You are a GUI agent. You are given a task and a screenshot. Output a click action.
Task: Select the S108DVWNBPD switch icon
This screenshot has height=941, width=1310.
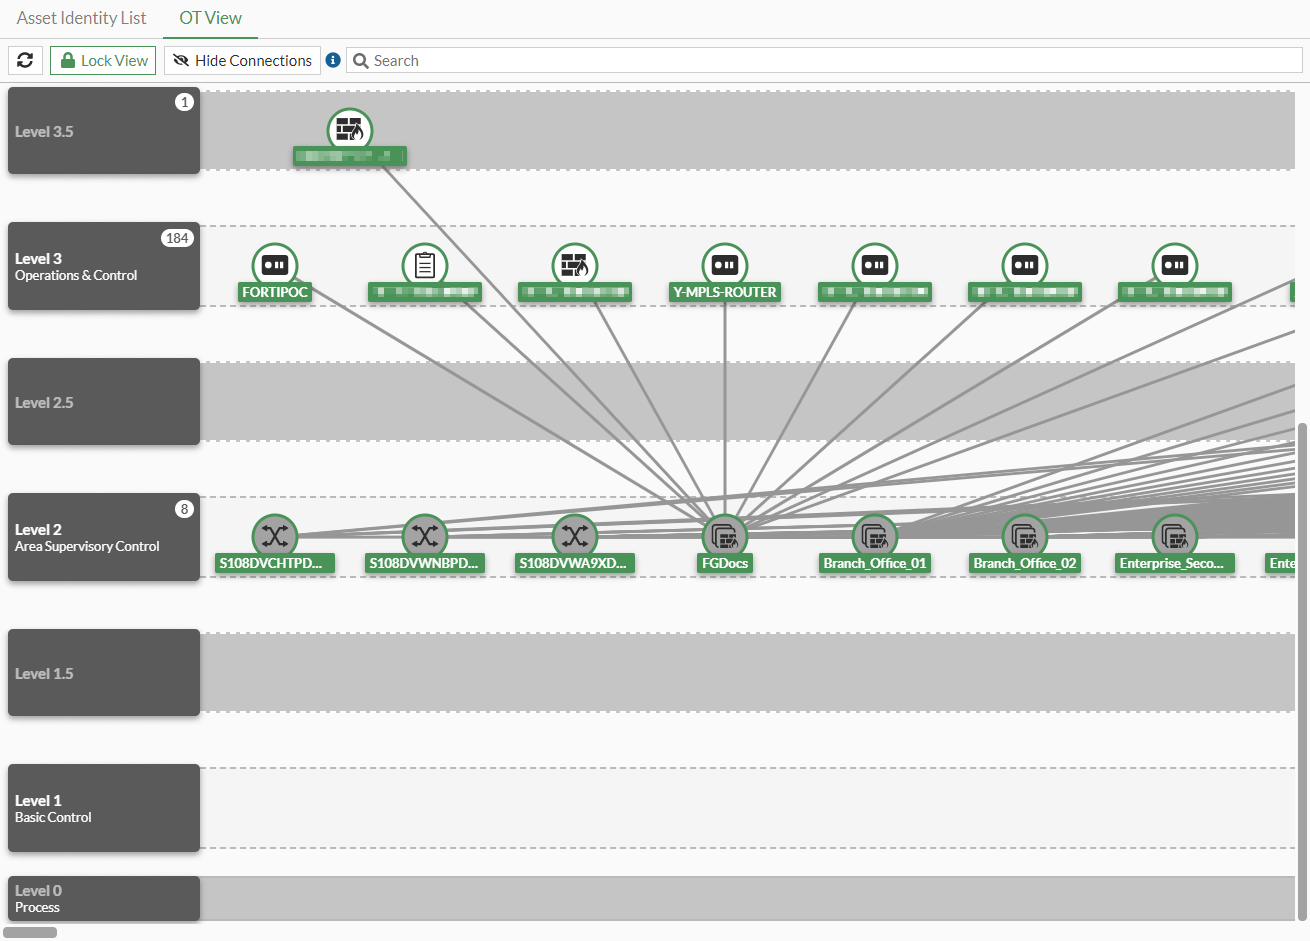coord(425,536)
